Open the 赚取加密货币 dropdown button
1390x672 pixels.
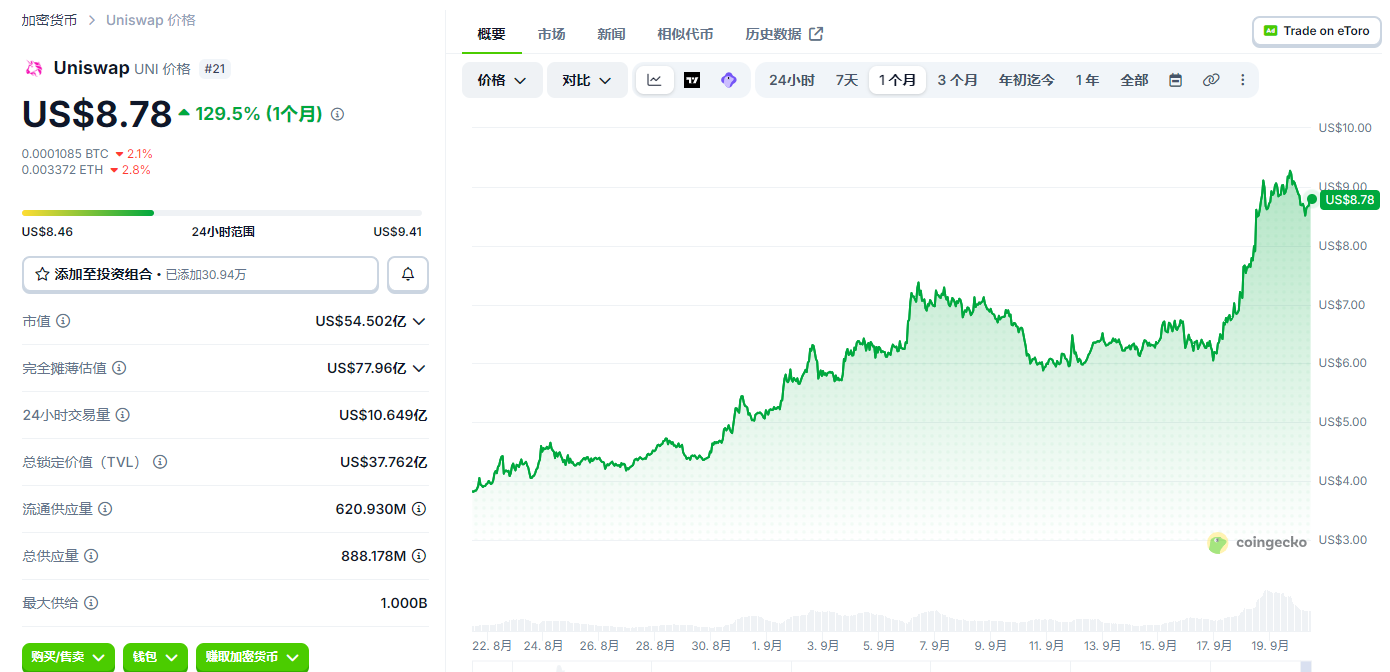[252, 657]
